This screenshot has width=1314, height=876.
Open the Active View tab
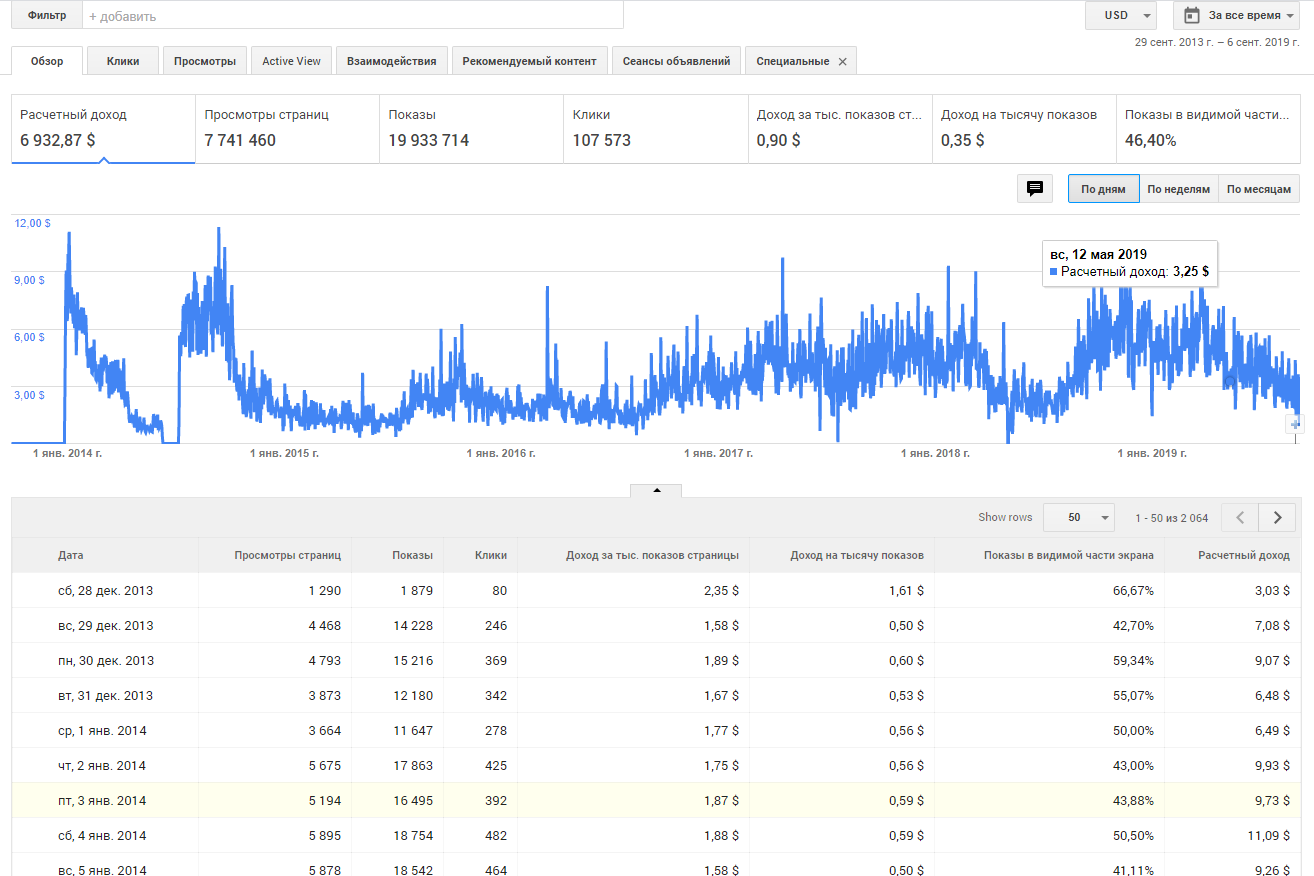click(x=291, y=61)
